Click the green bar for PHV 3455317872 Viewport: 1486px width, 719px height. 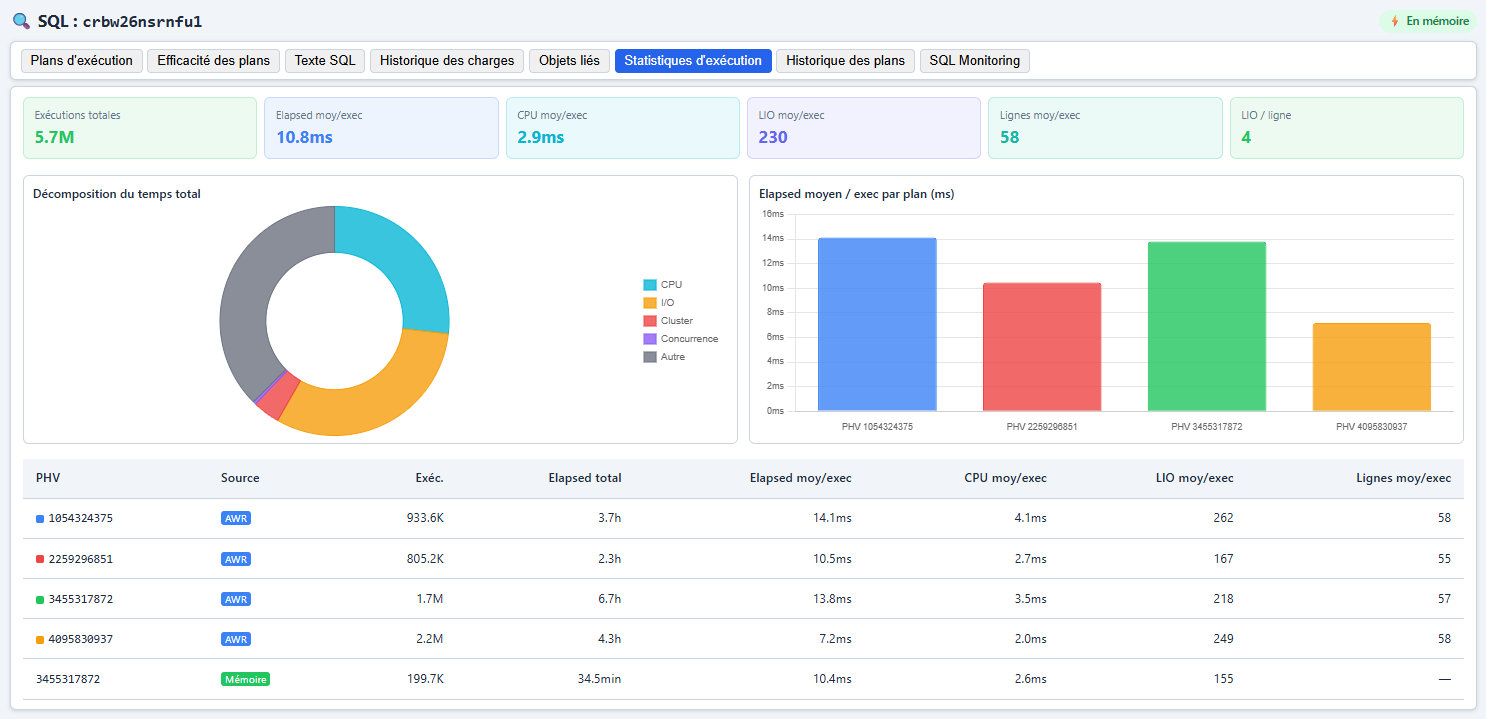pyautogui.click(x=1207, y=327)
